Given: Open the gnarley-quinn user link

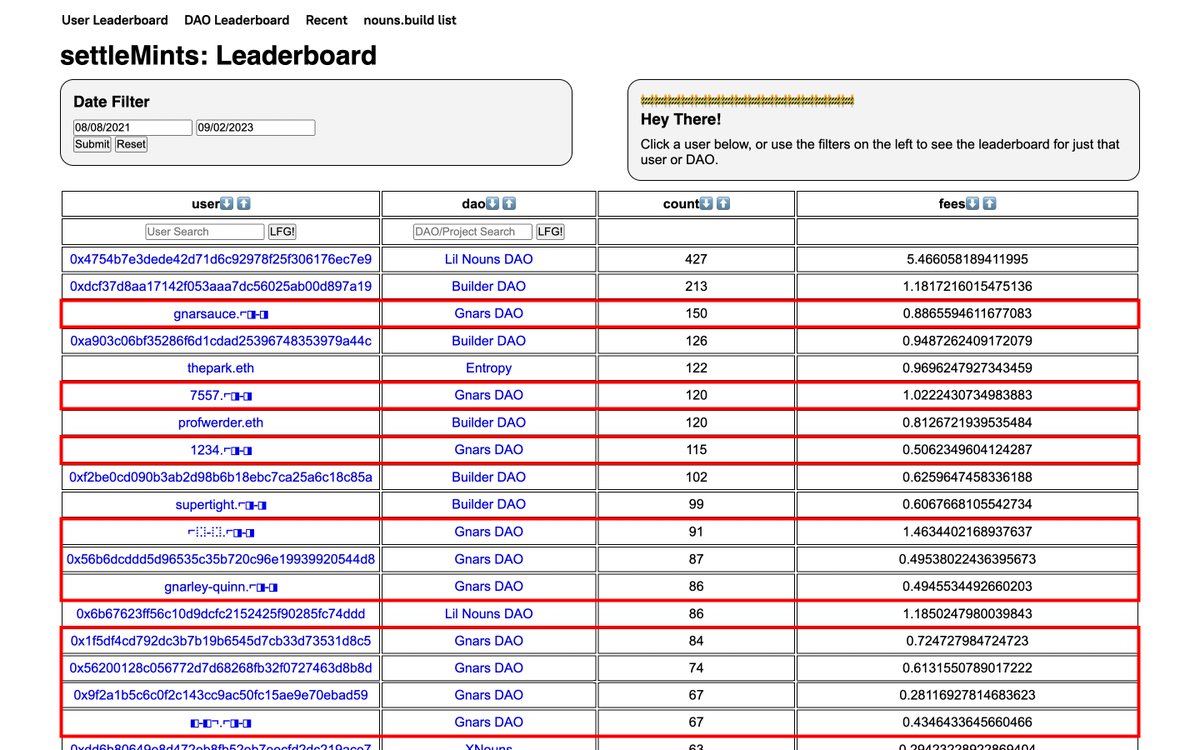Looking at the screenshot, I should (221, 586).
